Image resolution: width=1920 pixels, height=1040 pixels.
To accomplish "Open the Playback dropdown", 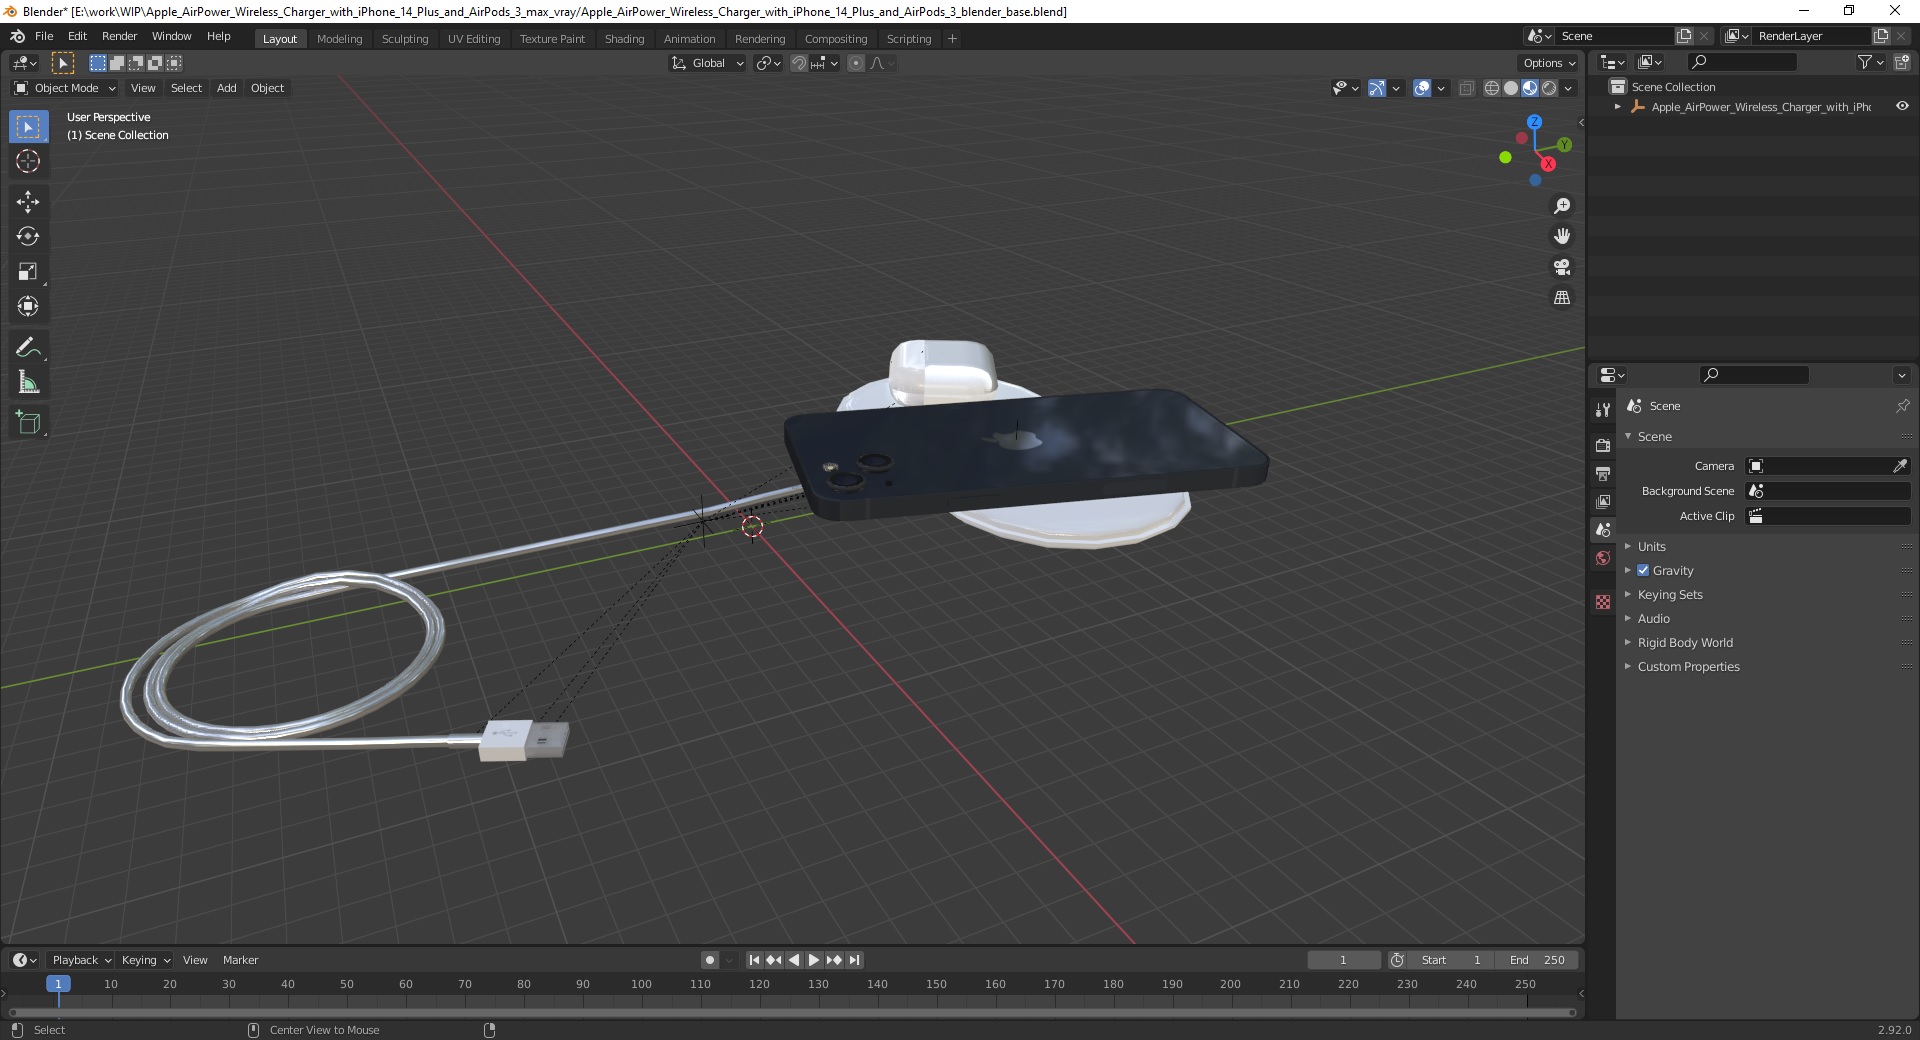I will (x=81, y=960).
